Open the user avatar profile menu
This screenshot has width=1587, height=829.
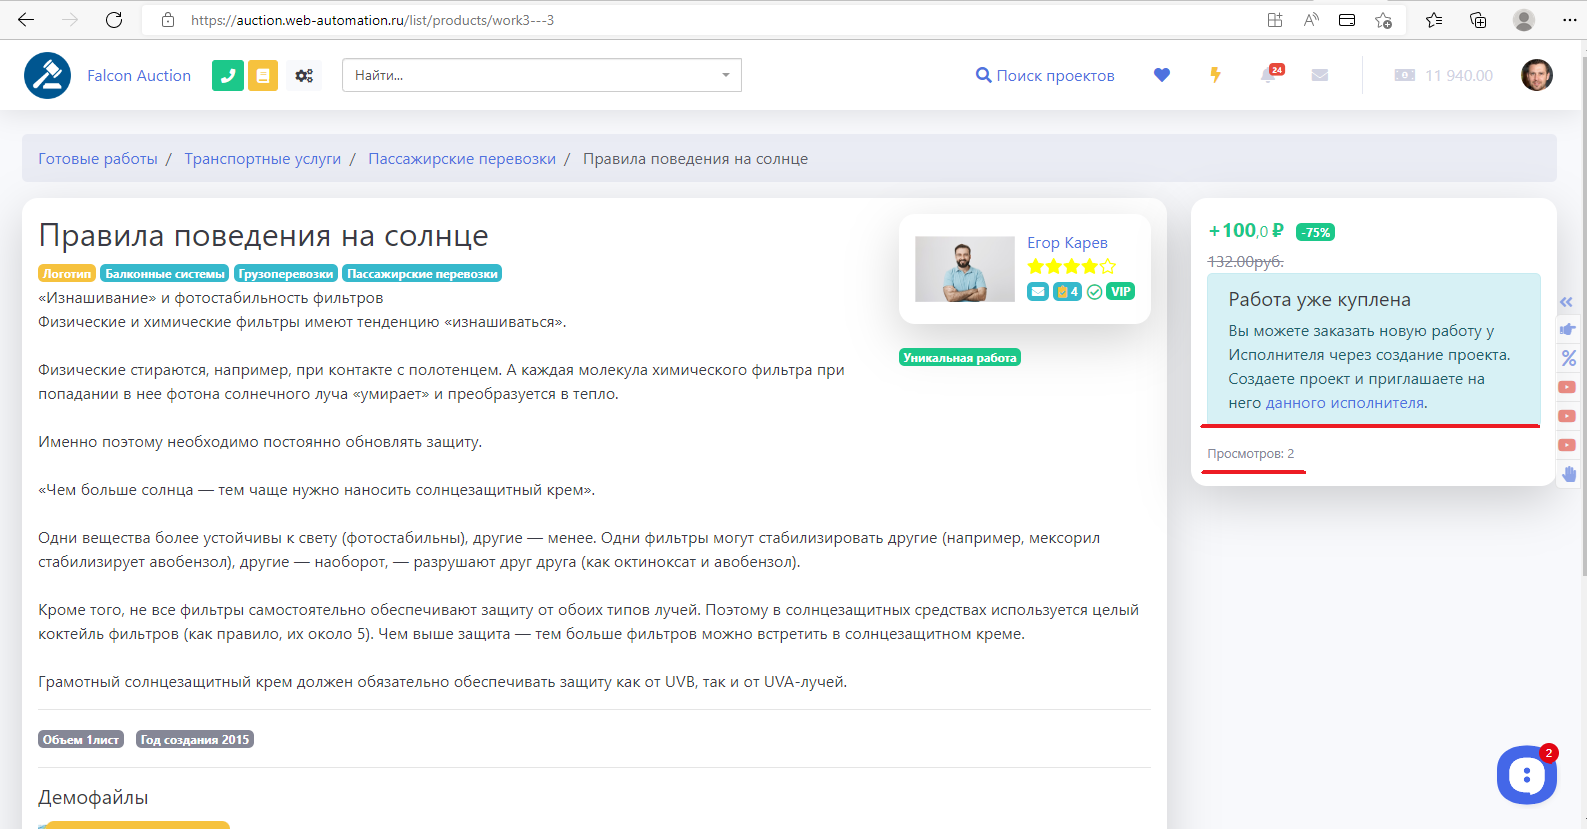pyautogui.click(x=1536, y=75)
